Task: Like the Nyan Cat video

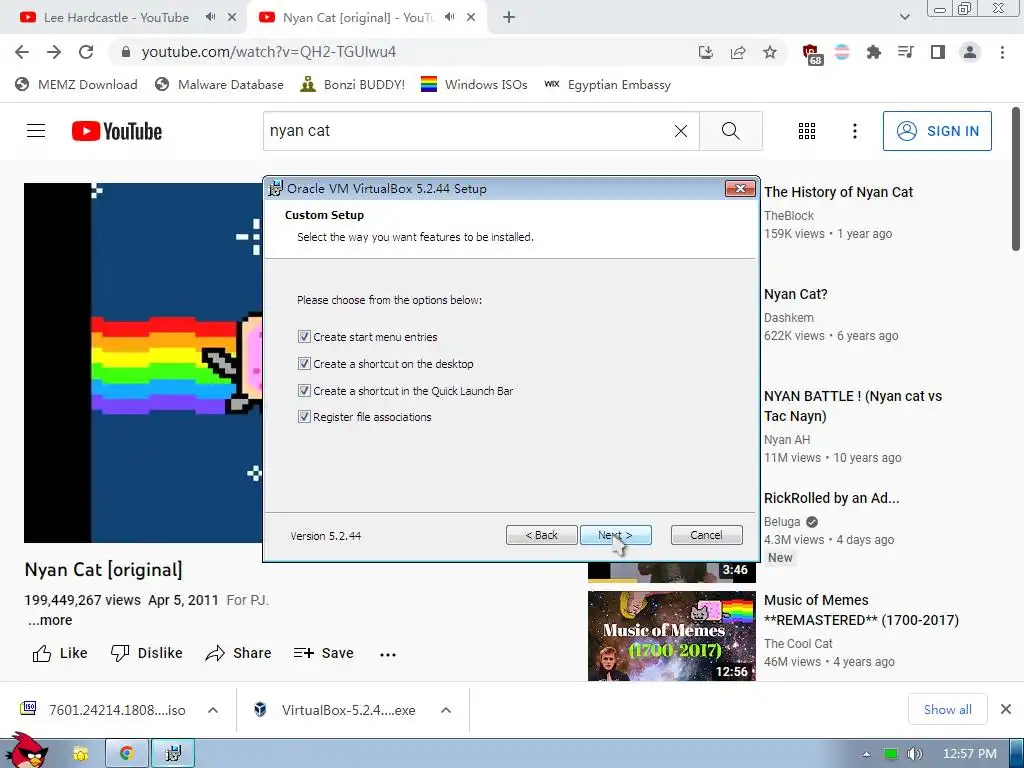Action: (x=60, y=653)
